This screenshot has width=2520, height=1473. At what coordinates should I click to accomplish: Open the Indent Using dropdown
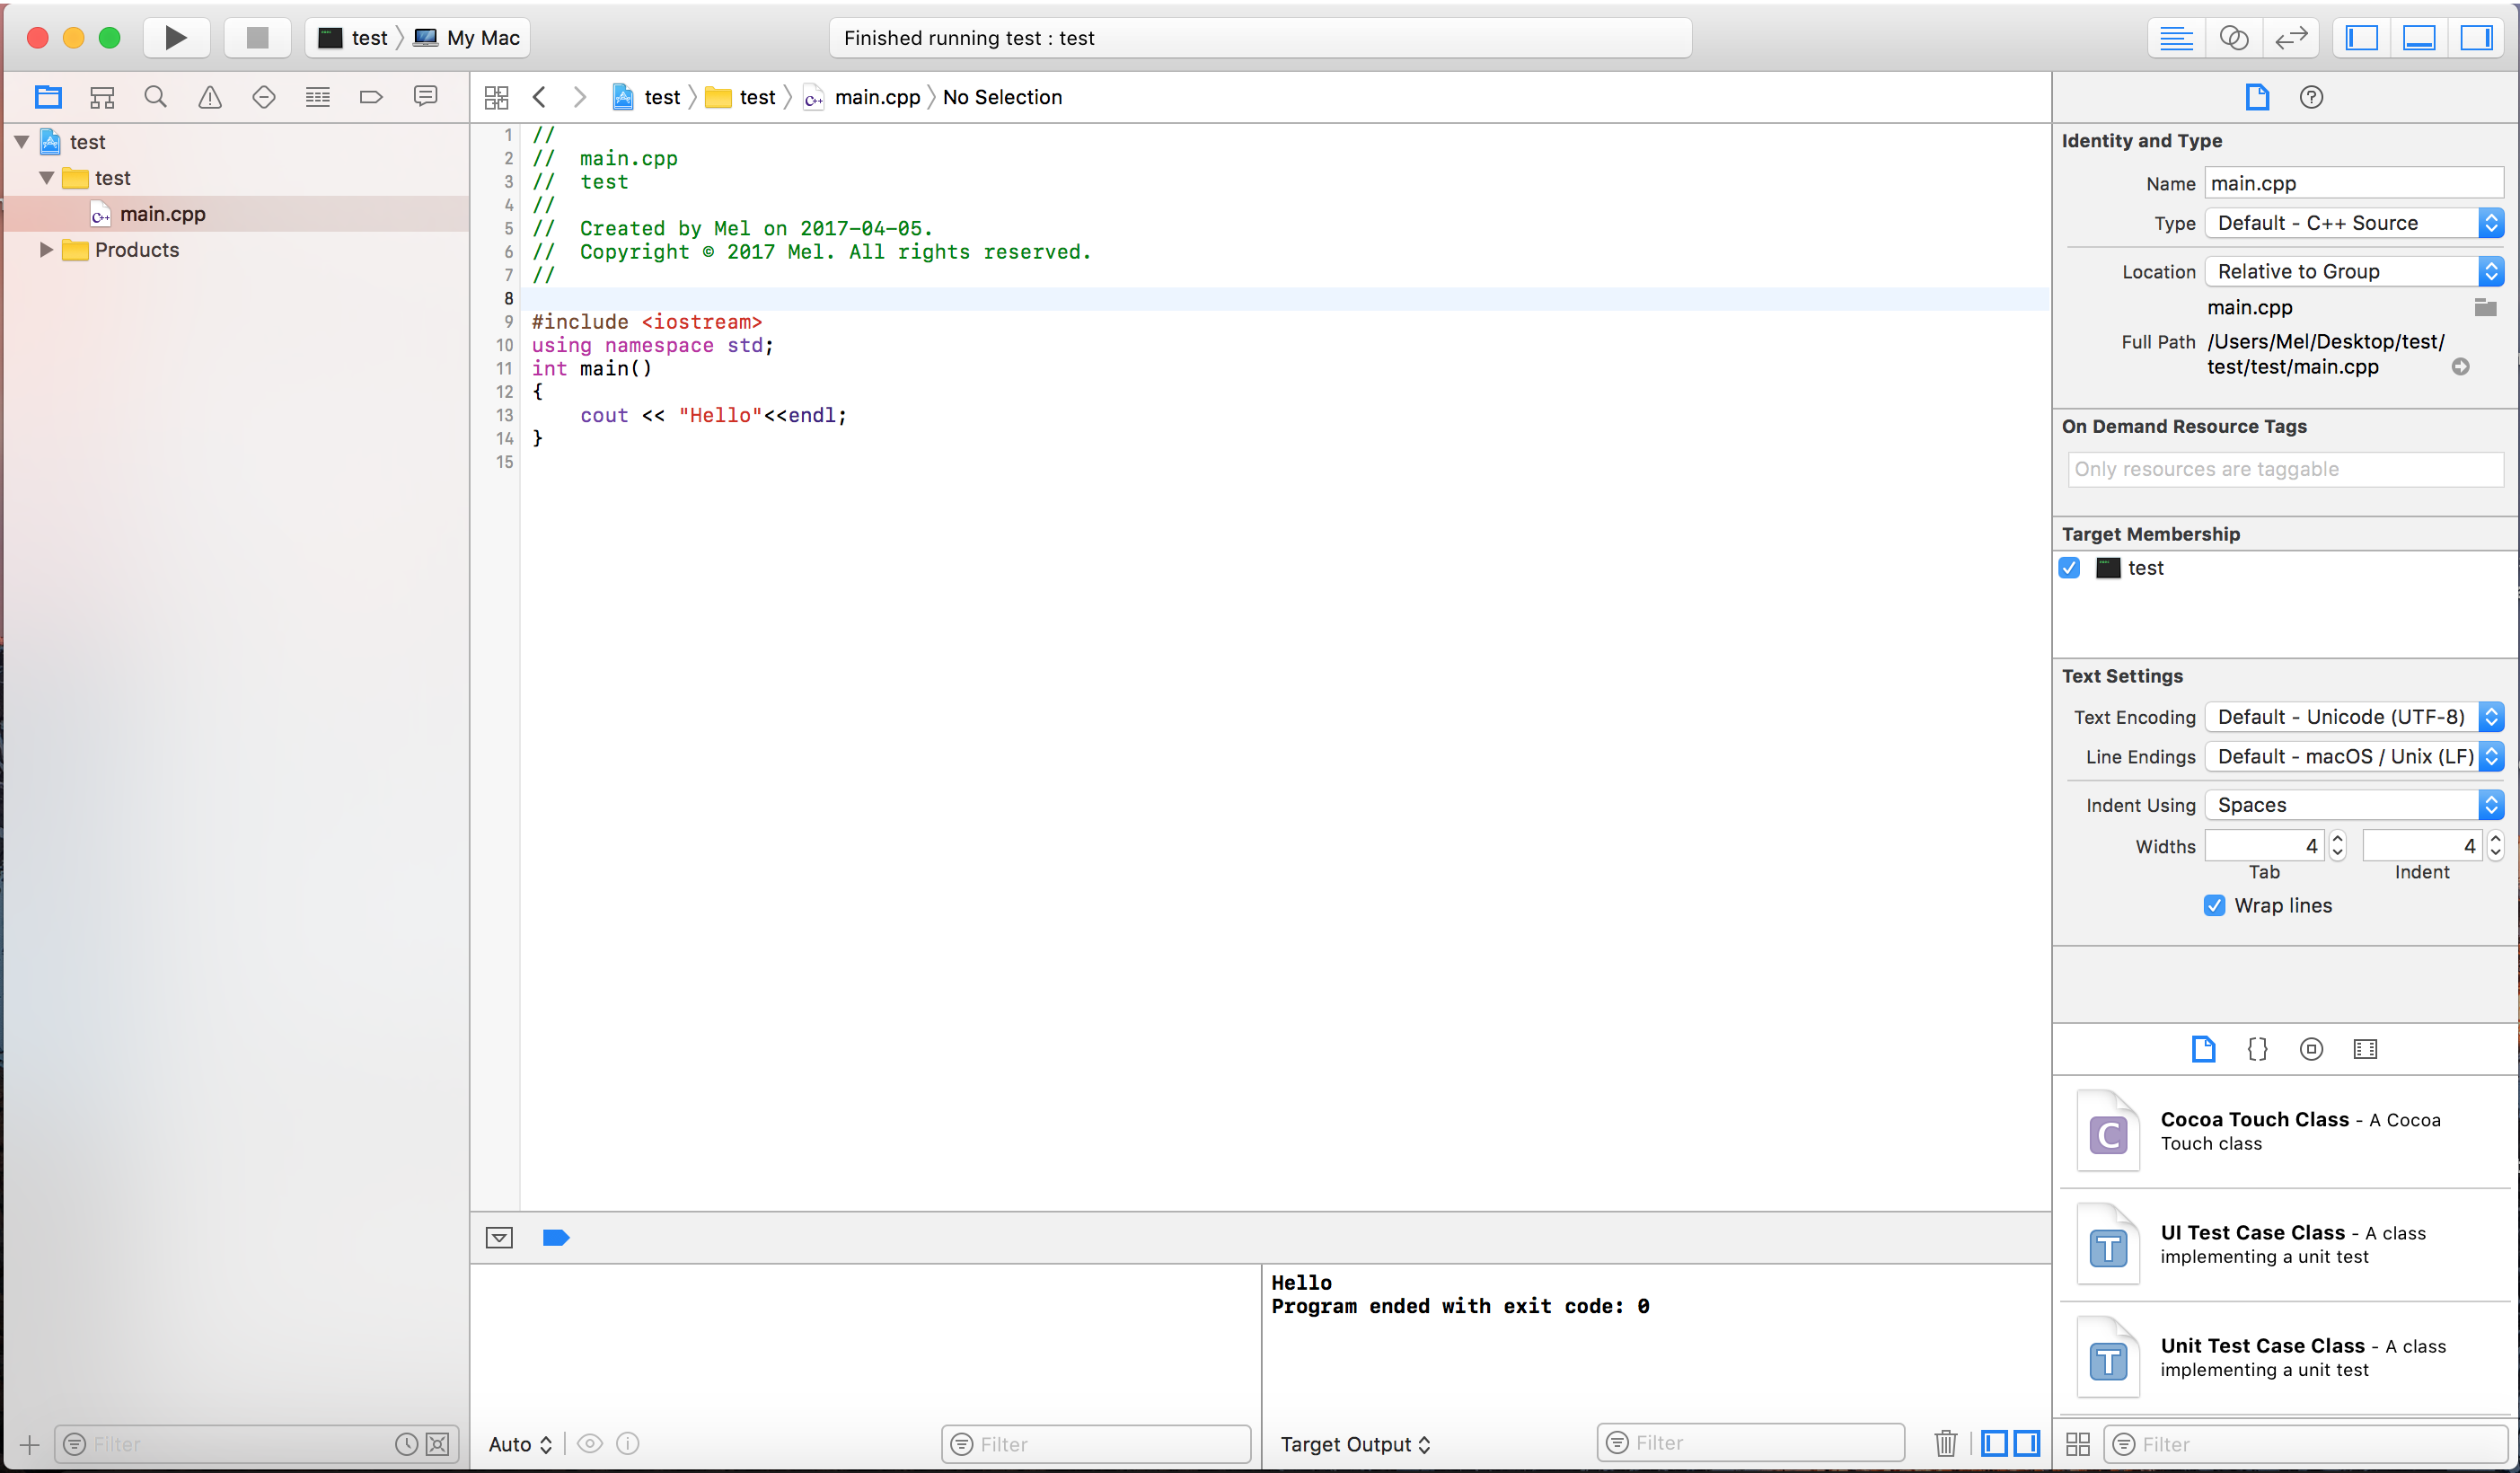tap(2354, 805)
